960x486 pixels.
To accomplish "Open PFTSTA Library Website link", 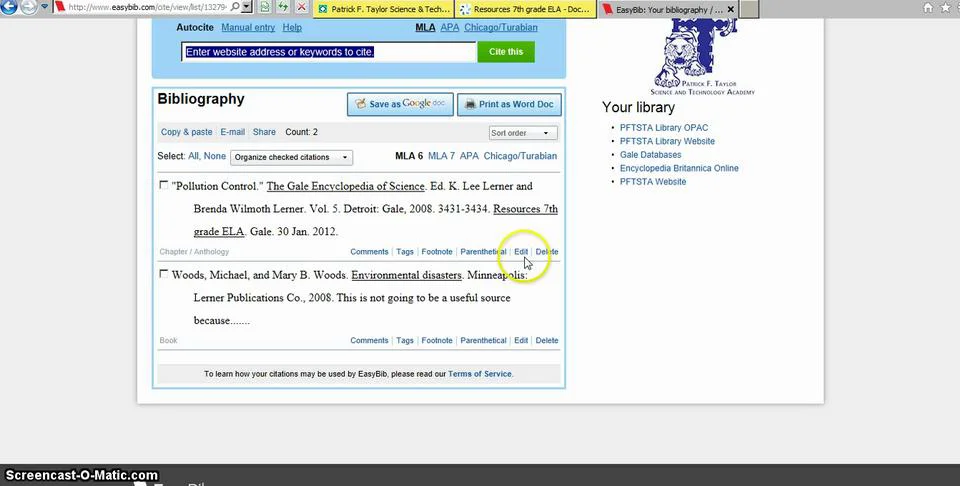I will 667,141.
